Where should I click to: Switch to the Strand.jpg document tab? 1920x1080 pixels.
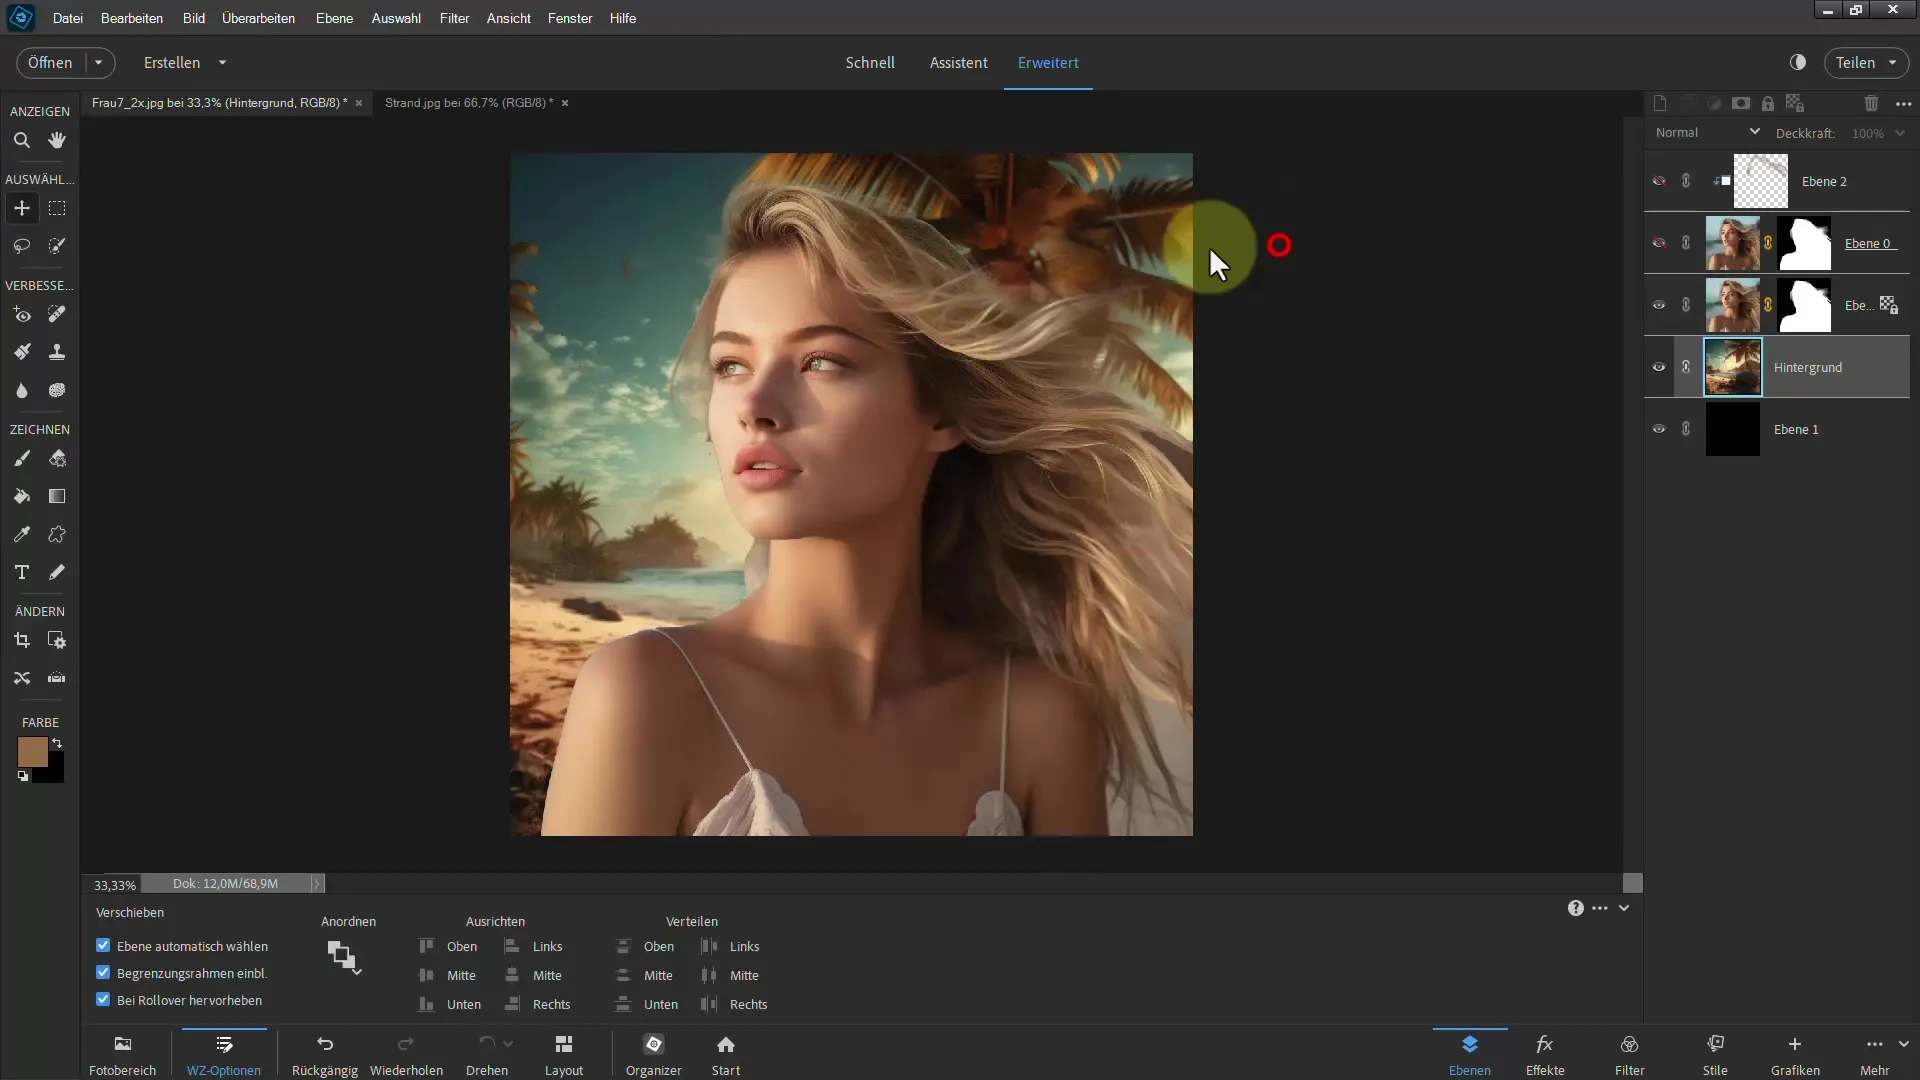point(469,103)
